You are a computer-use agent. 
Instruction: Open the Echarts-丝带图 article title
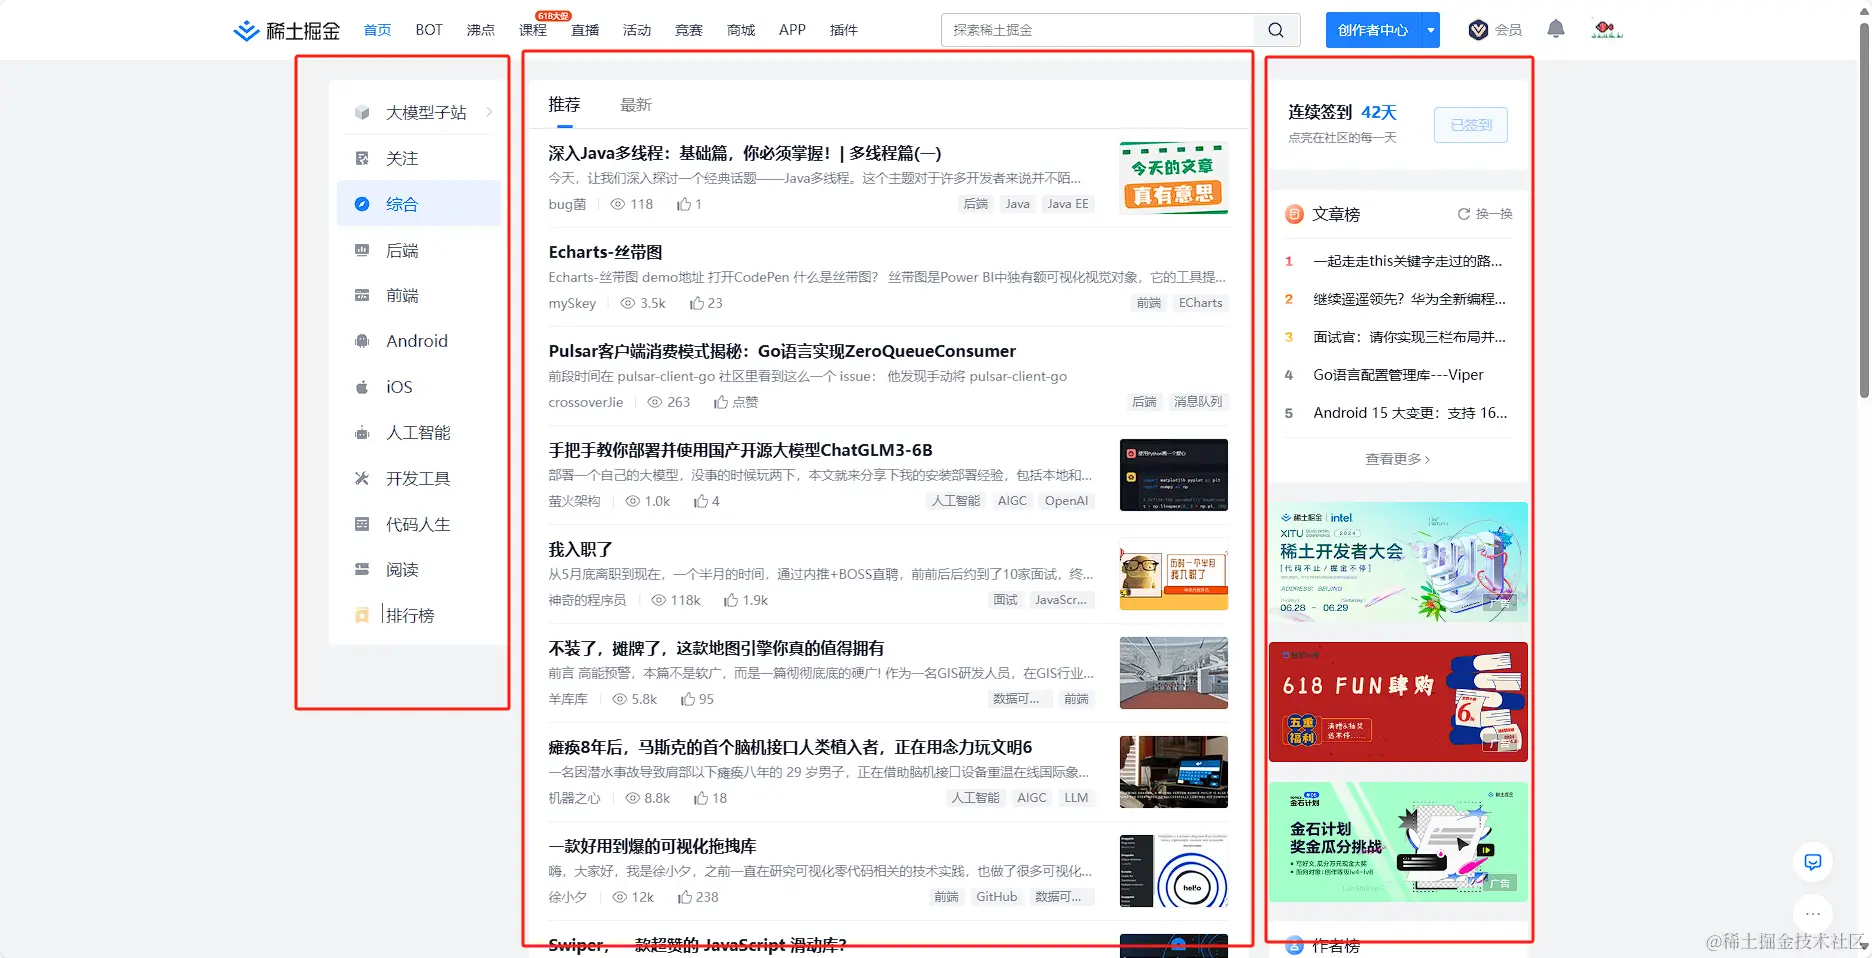pyautogui.click(x=605, y=252)
